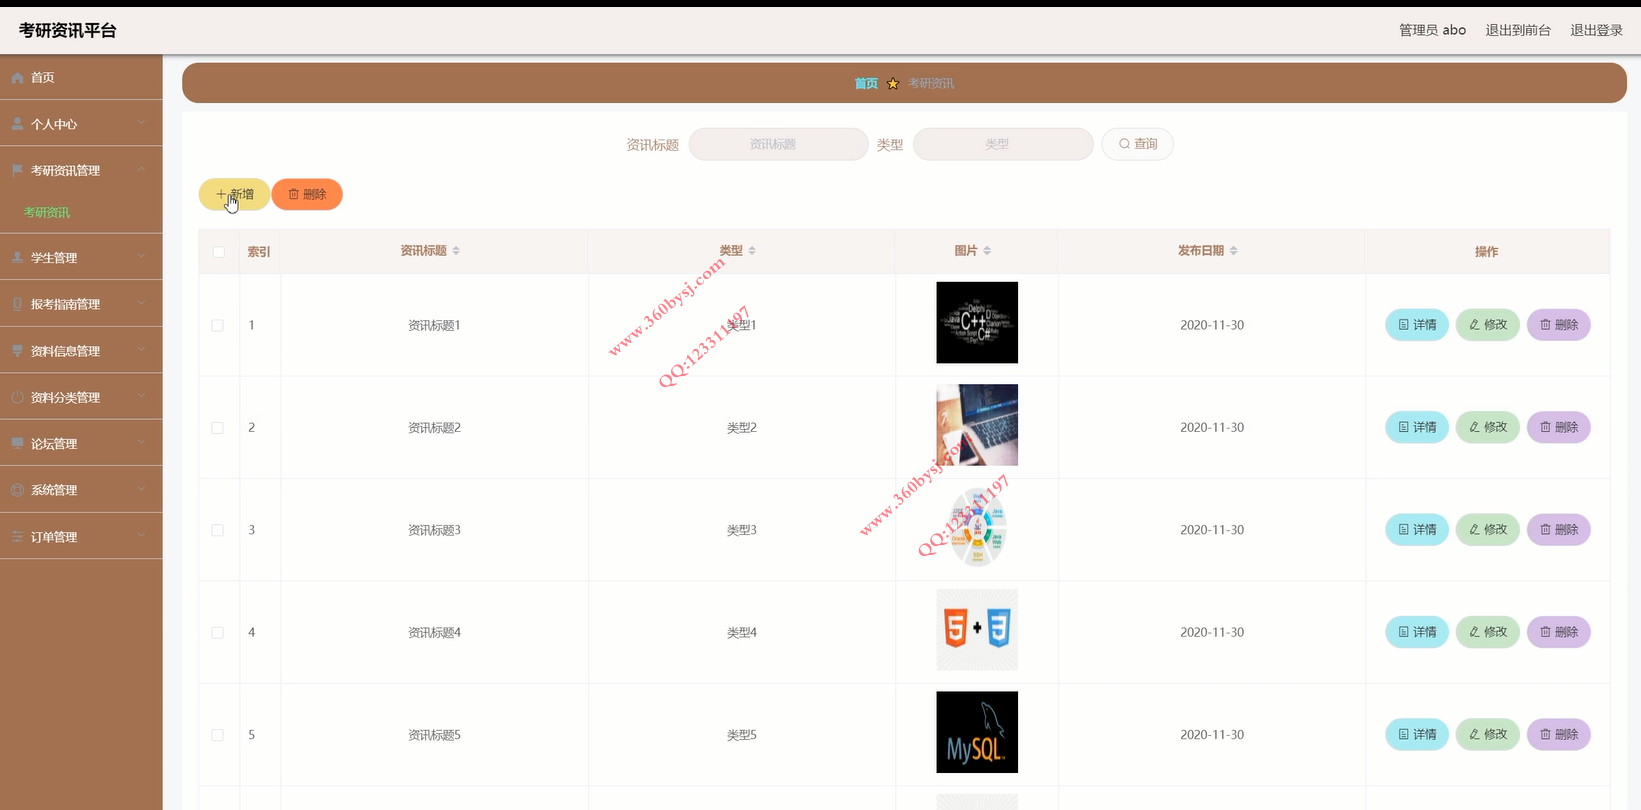Viewport: 1641px width, 810px height.
Task: Click 退出登录 in the top bar
Action: click(1596, 30)
